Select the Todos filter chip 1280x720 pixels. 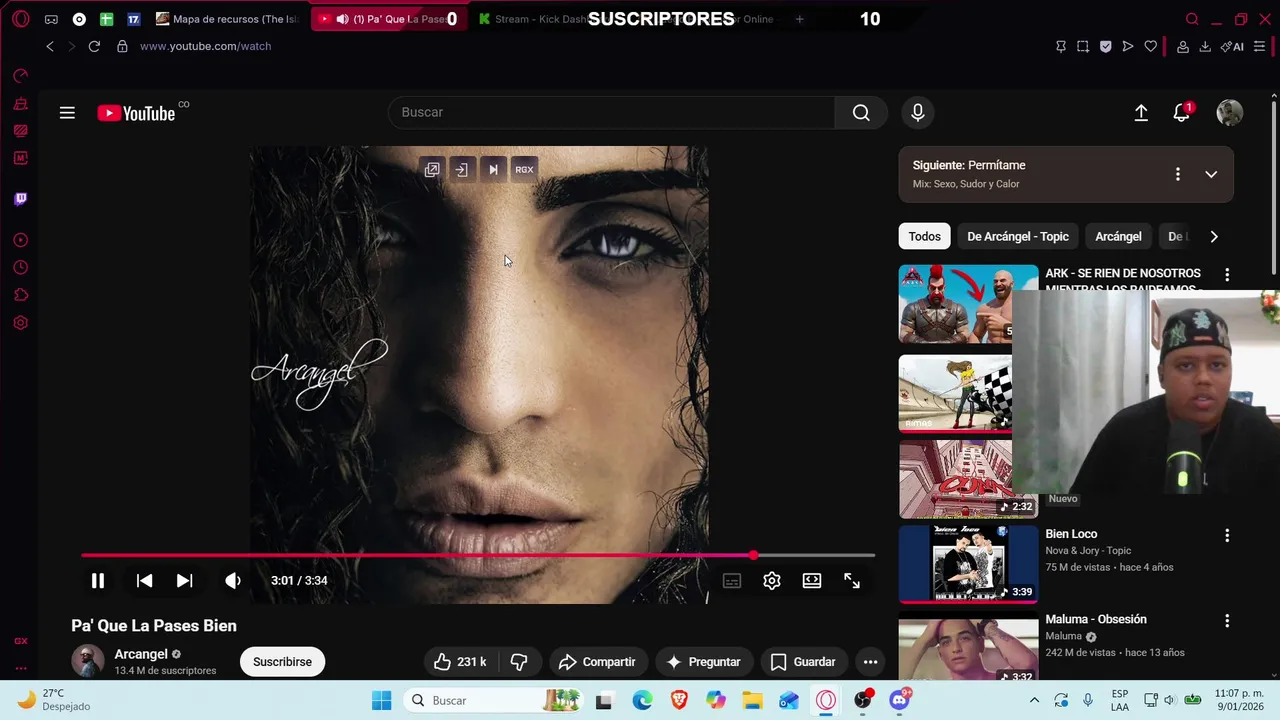[x=924, y=237]
